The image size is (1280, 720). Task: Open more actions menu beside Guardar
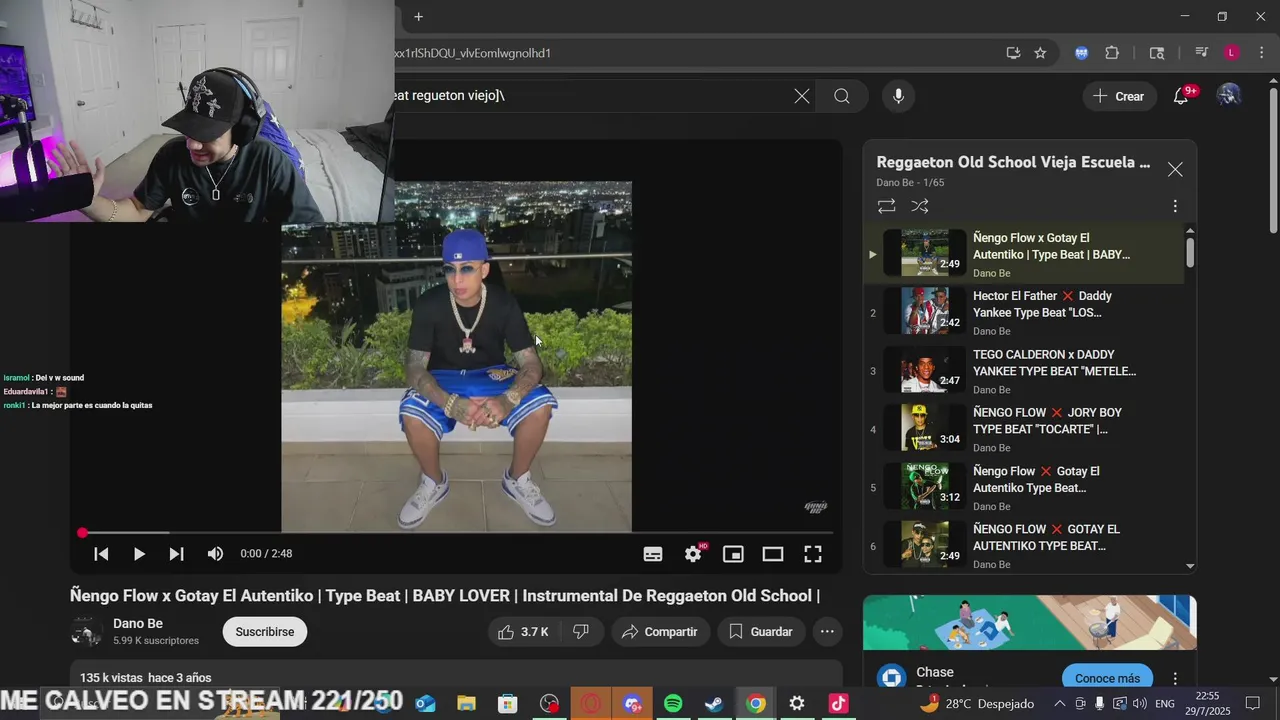(x=827, y=632)
